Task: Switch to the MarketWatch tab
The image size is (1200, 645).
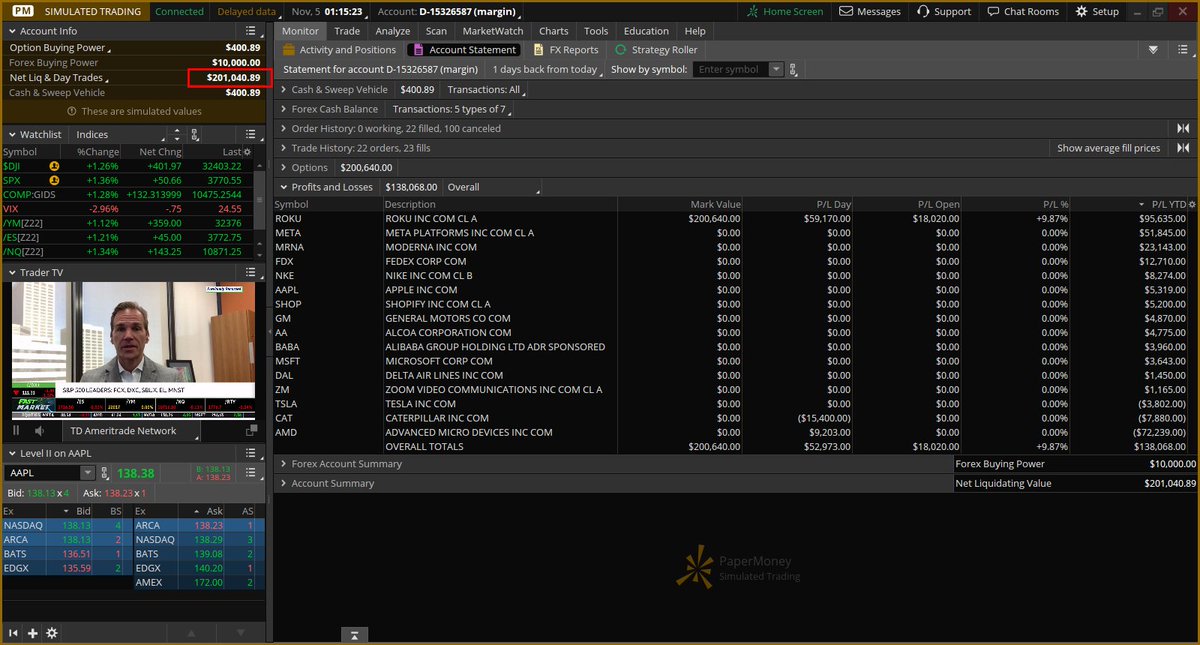Action: click(x=492, y=31)
